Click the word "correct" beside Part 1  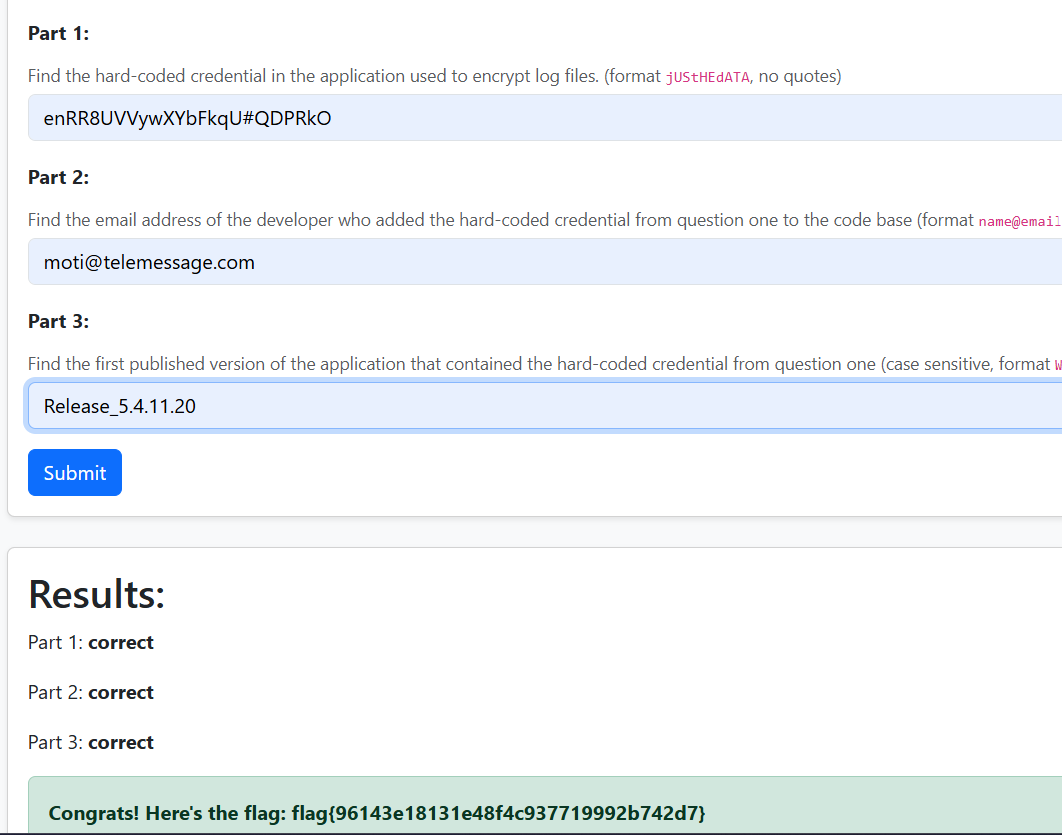(x=121, y=643)
